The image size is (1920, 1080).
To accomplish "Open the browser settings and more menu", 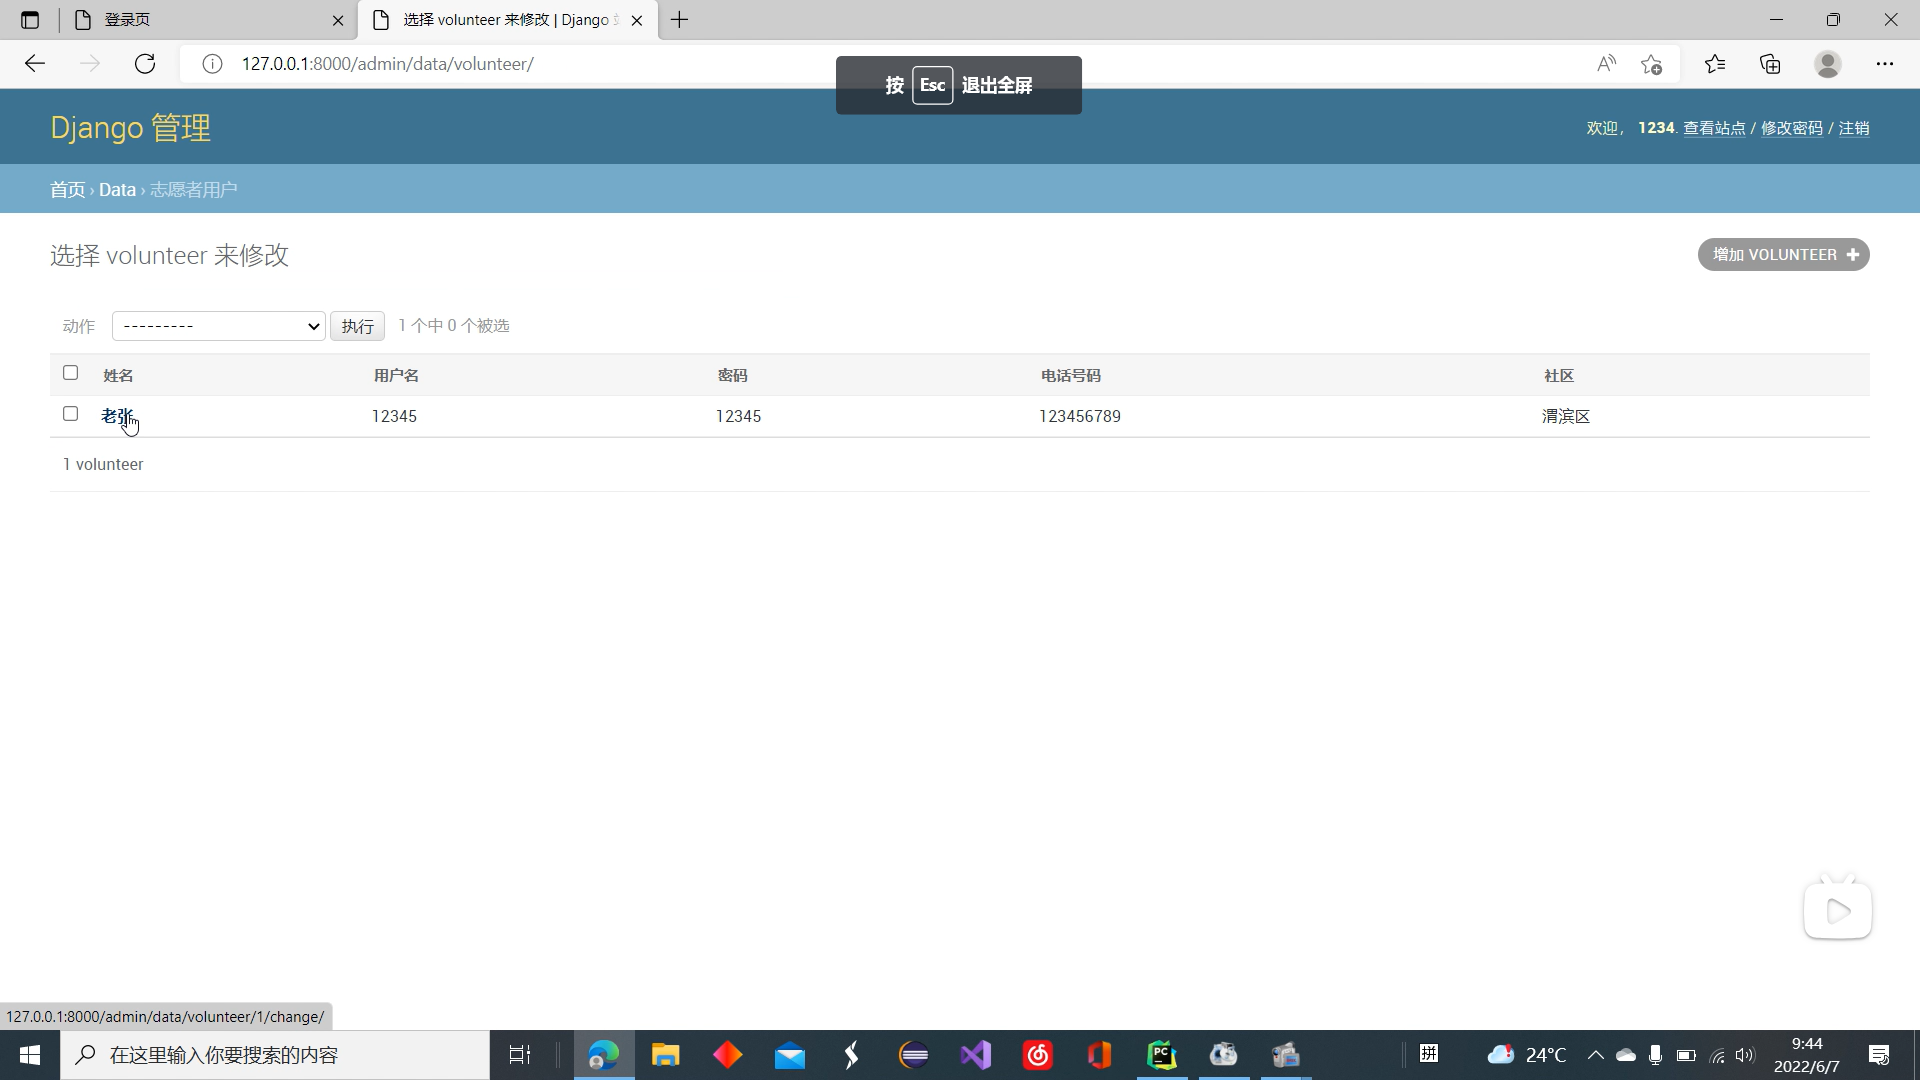I will 1885,64.
